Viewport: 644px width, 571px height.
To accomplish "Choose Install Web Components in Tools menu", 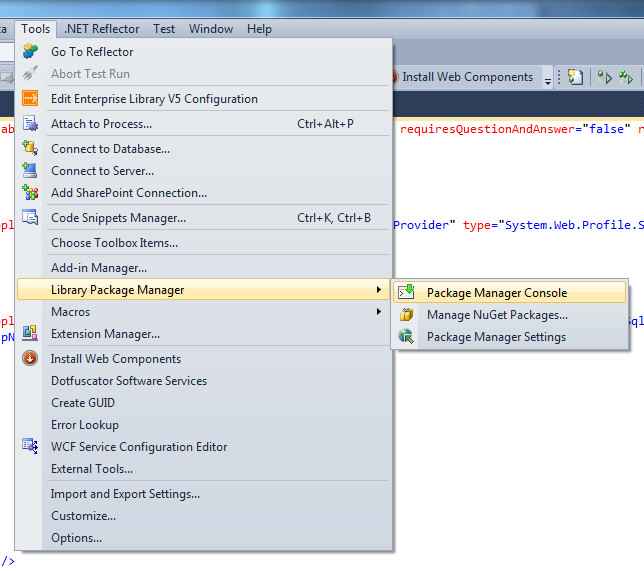I will point(203,359).
